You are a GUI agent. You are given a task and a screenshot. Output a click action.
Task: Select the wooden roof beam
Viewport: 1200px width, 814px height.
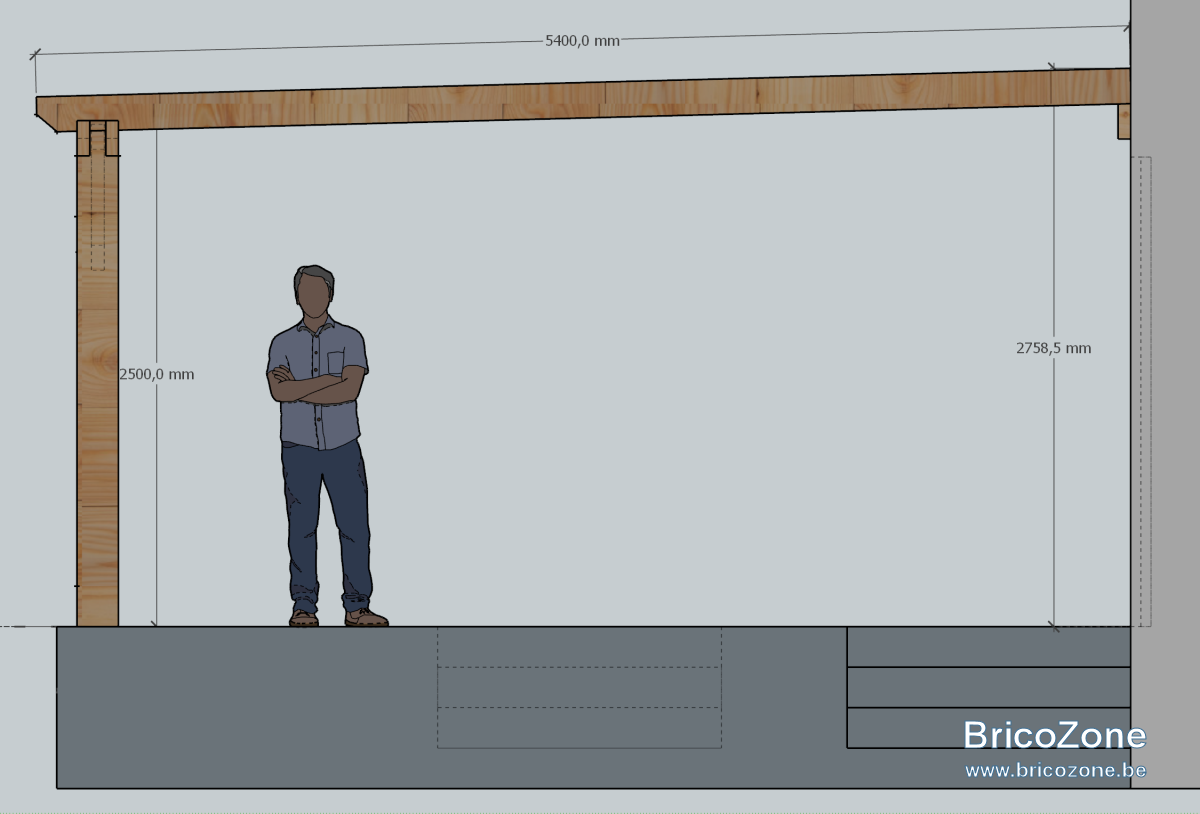coord(584,98)
